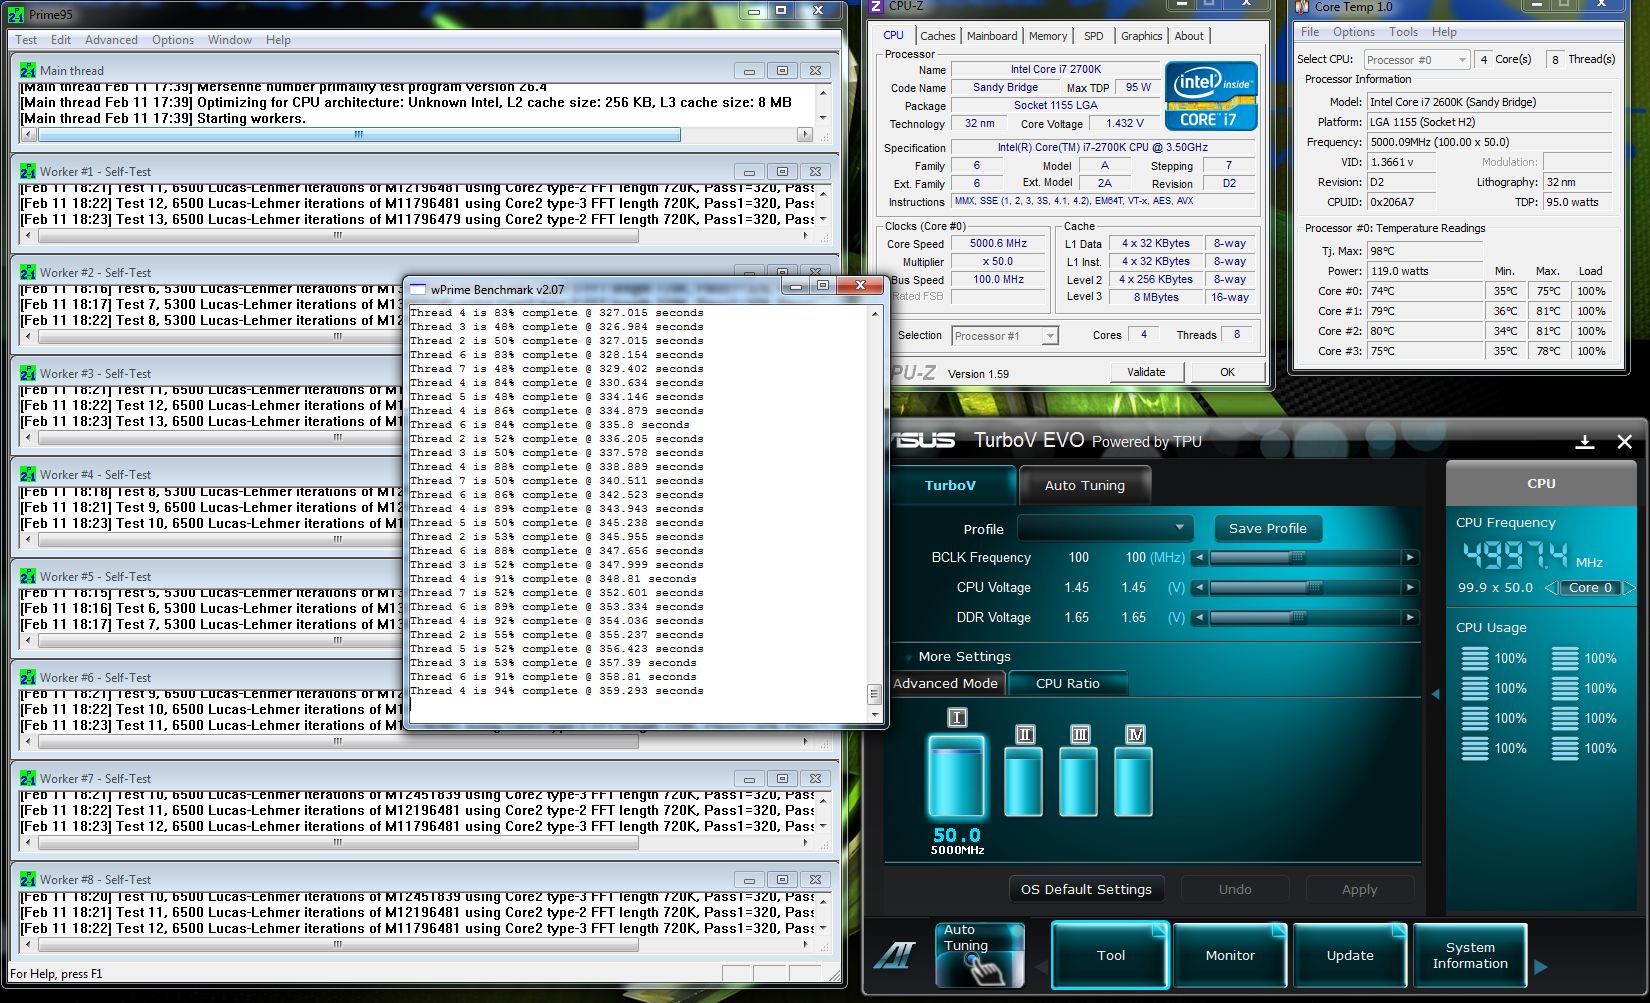Click the Auto Tuning hand icon
This screenshot has height=1003, width=1650.
[x=980, y=955]
